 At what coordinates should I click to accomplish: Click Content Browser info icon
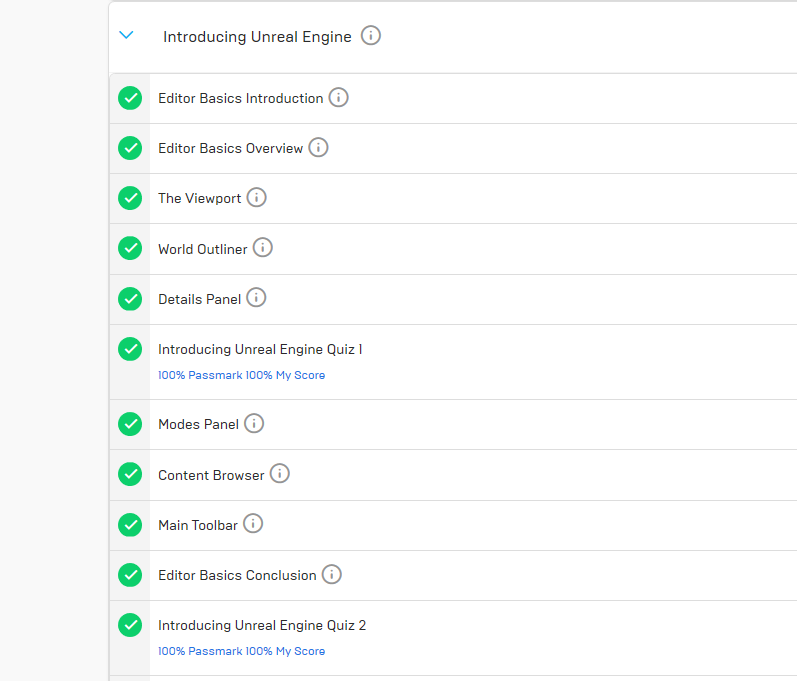280,473
